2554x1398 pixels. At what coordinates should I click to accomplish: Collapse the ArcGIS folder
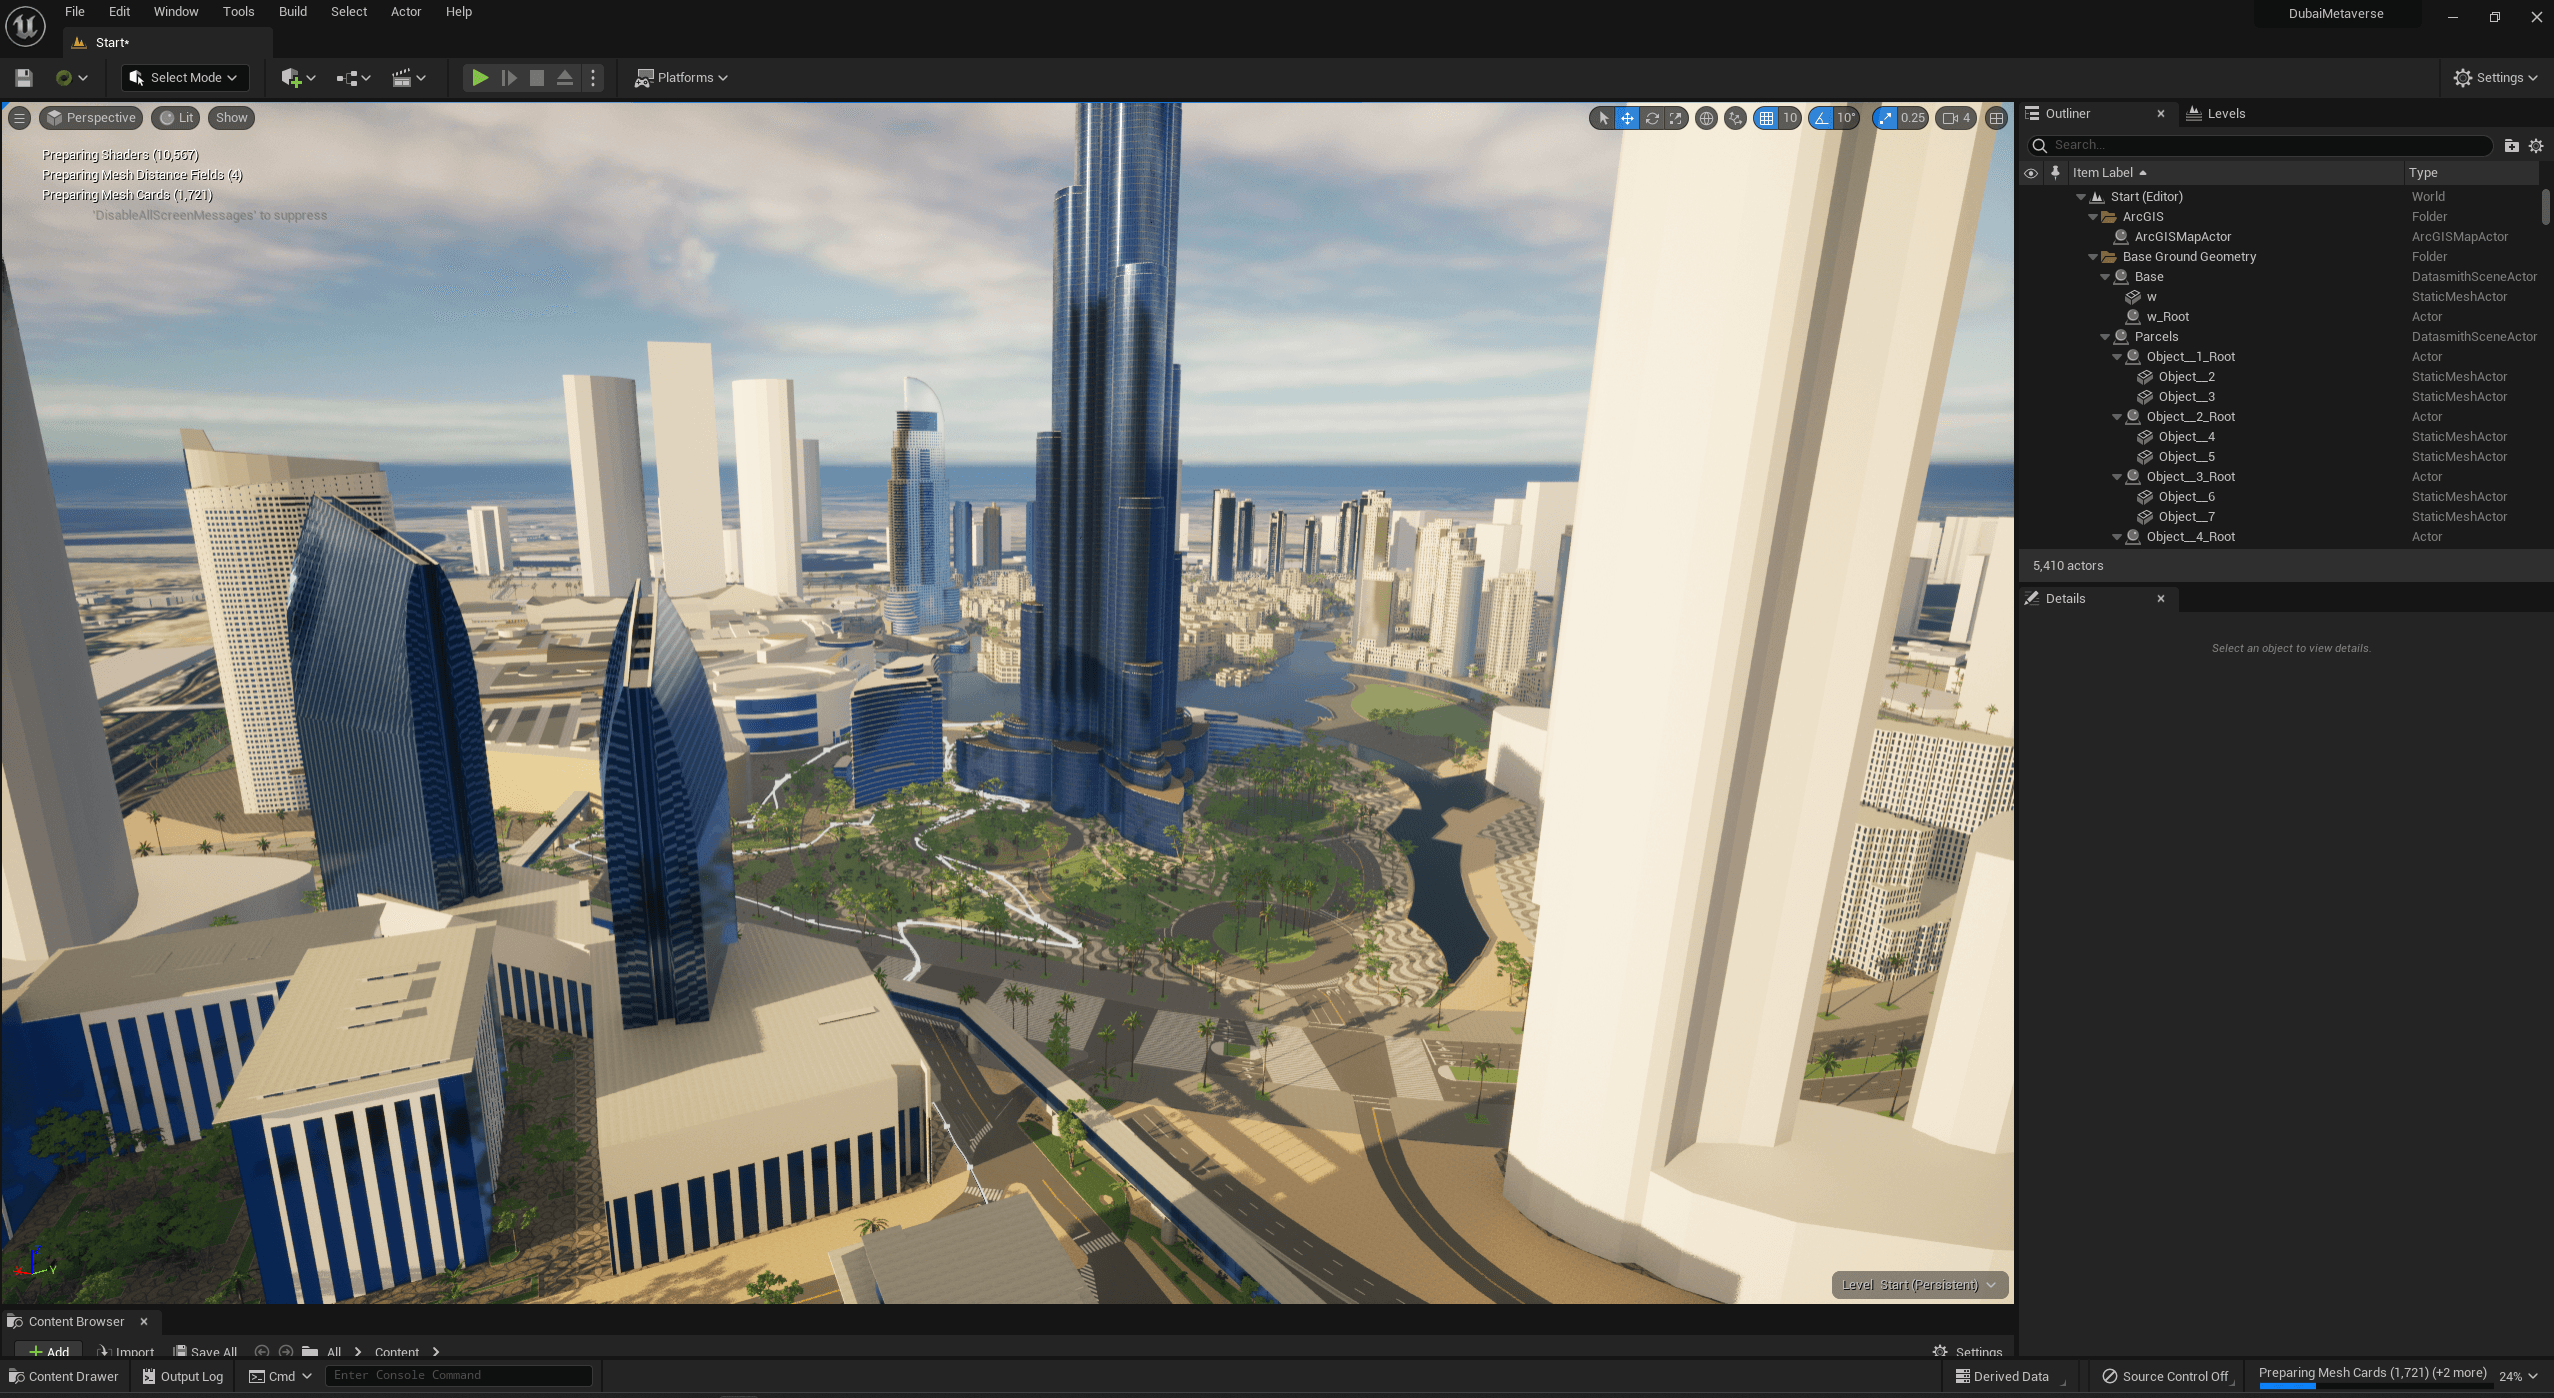pos(2093,217)
